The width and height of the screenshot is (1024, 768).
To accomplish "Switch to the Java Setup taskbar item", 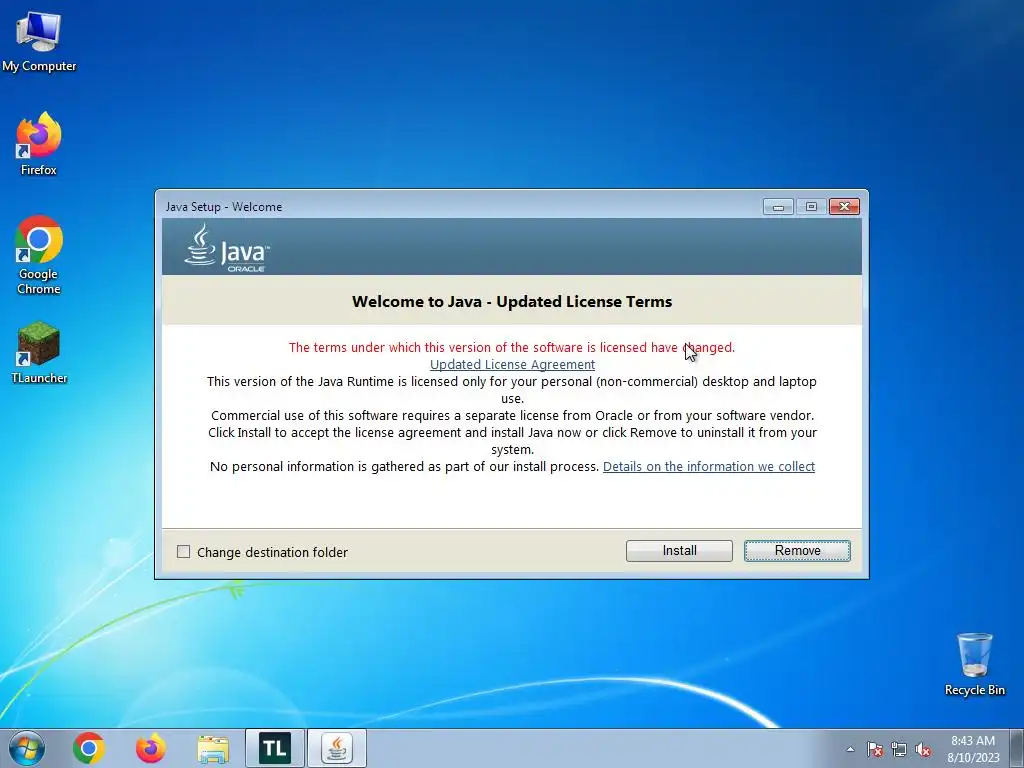I will point(337,748).
